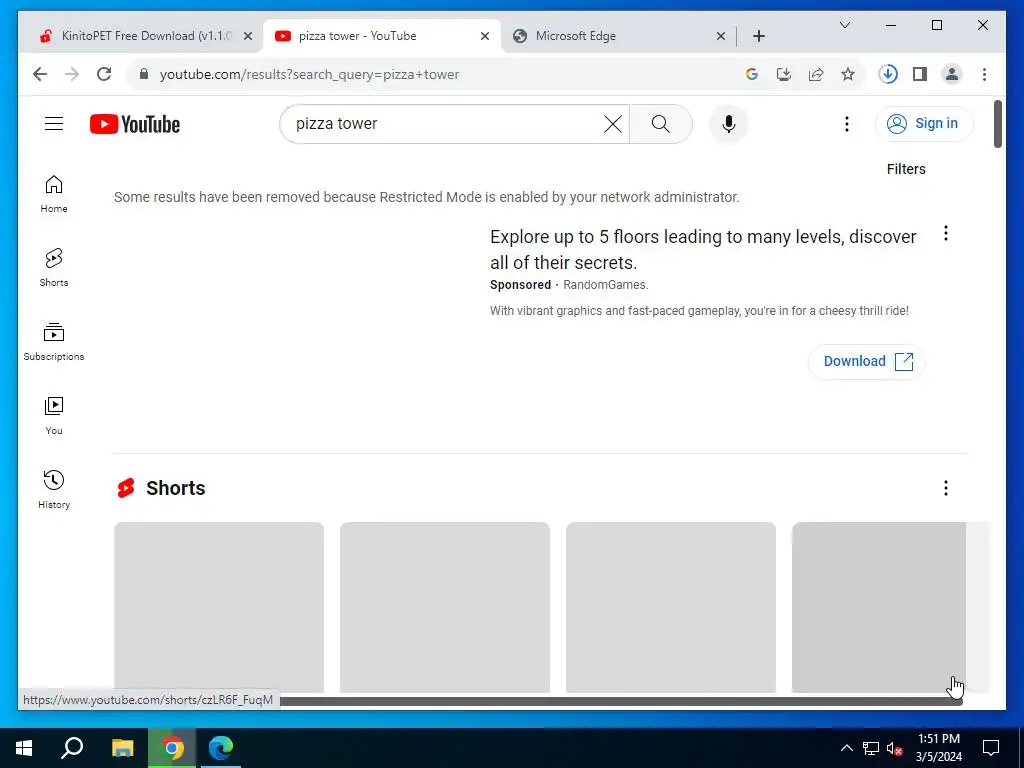Open the Filters panel
Image resolution: width=1024 pixels, height=768 pixels.
(x=906, y=169)
